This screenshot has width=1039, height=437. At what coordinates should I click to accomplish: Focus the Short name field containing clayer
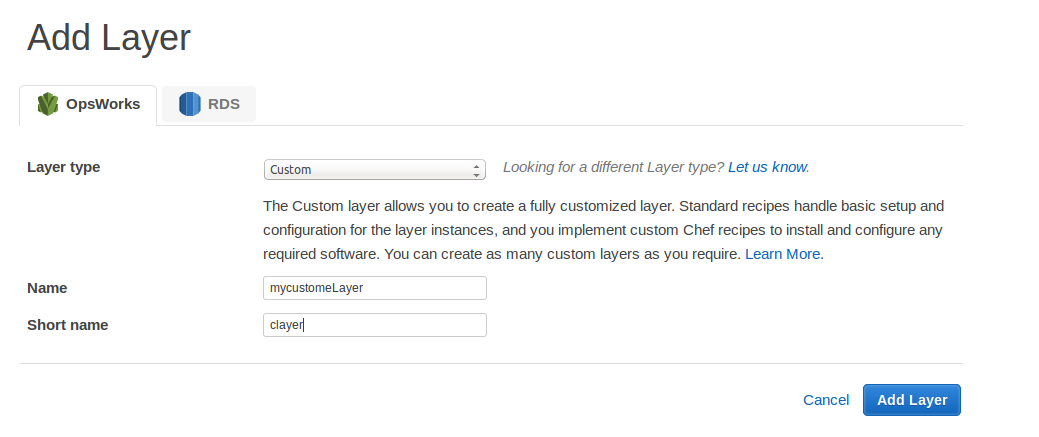[x=374, y=325]
